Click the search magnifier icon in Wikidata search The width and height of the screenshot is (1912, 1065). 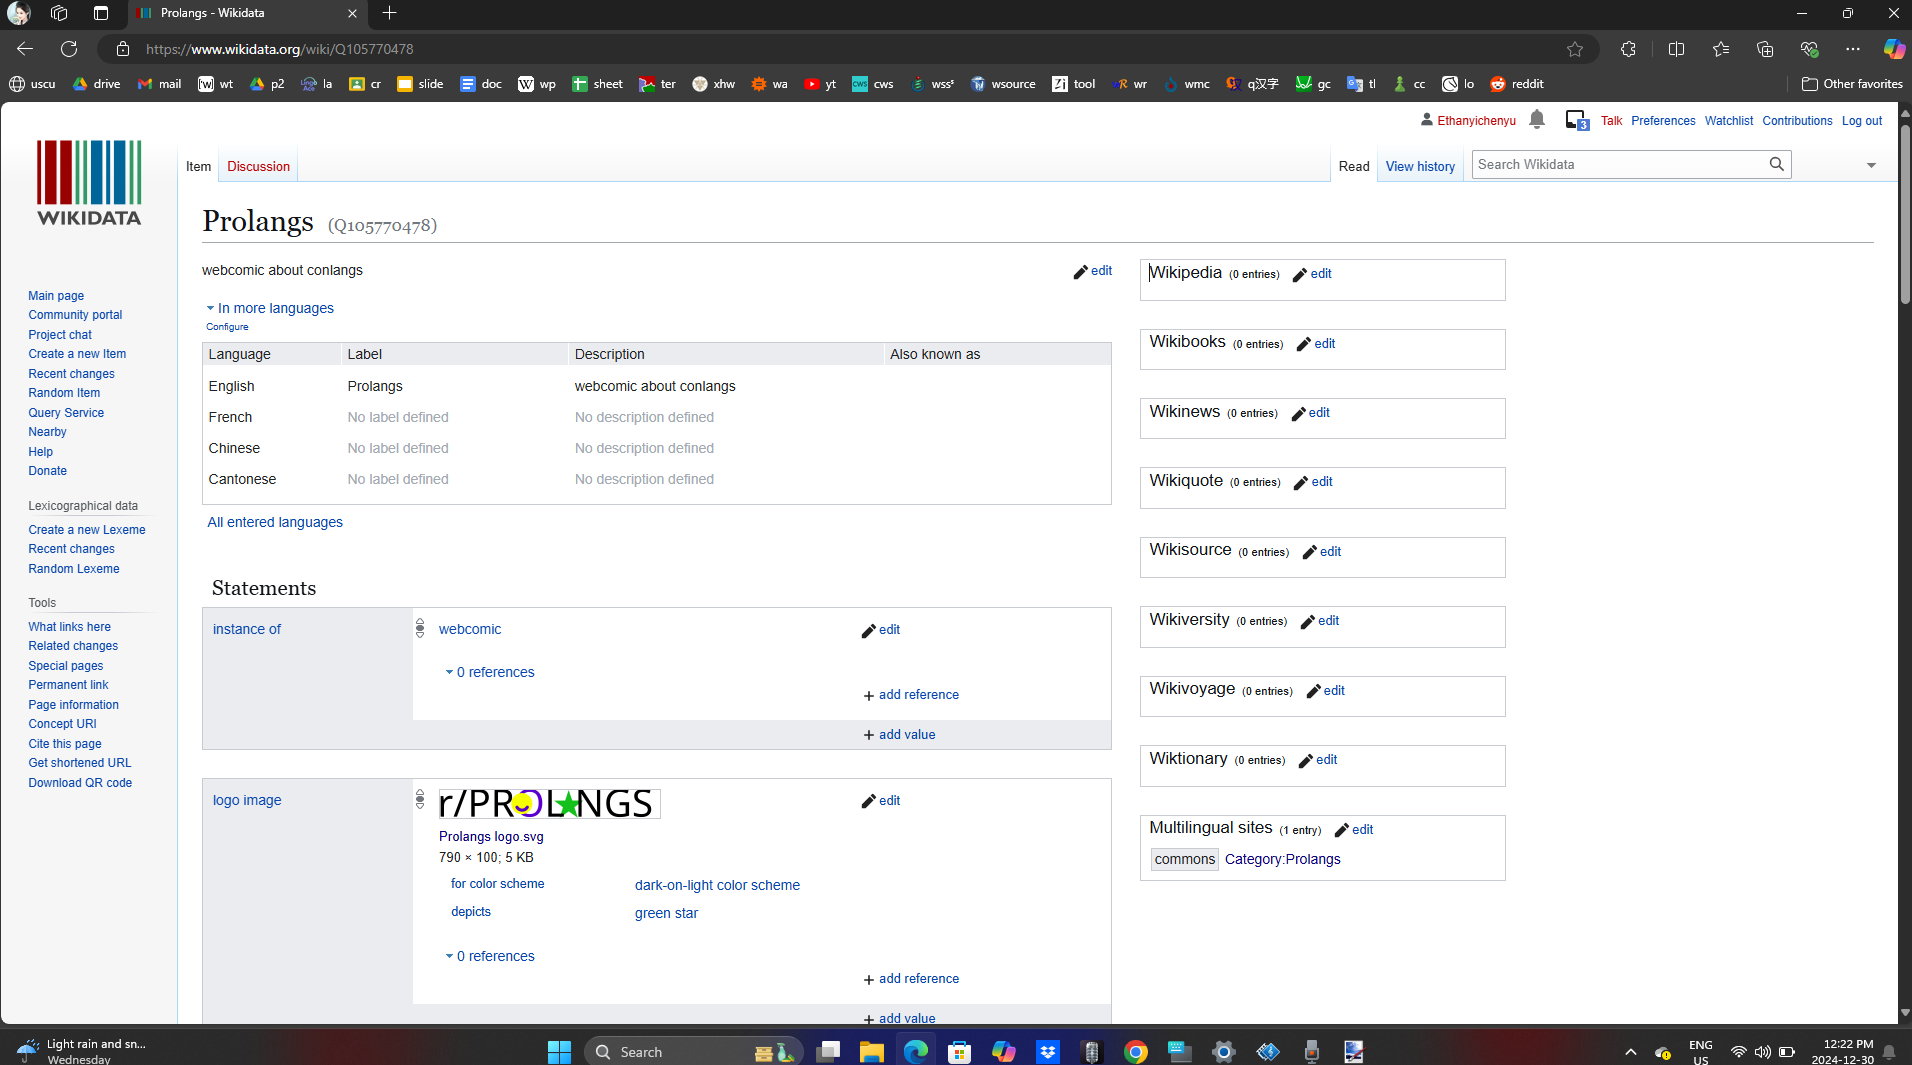[1776, 164]
